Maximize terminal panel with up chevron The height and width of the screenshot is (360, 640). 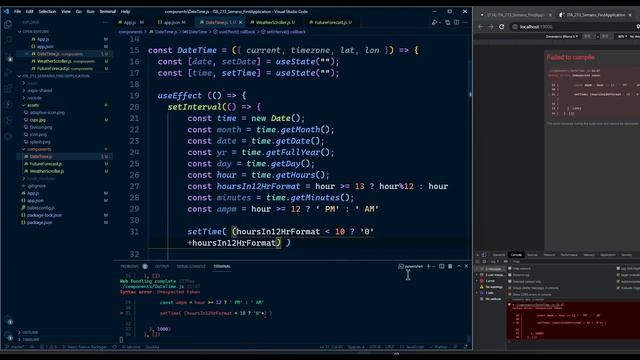tap(459, 266)
